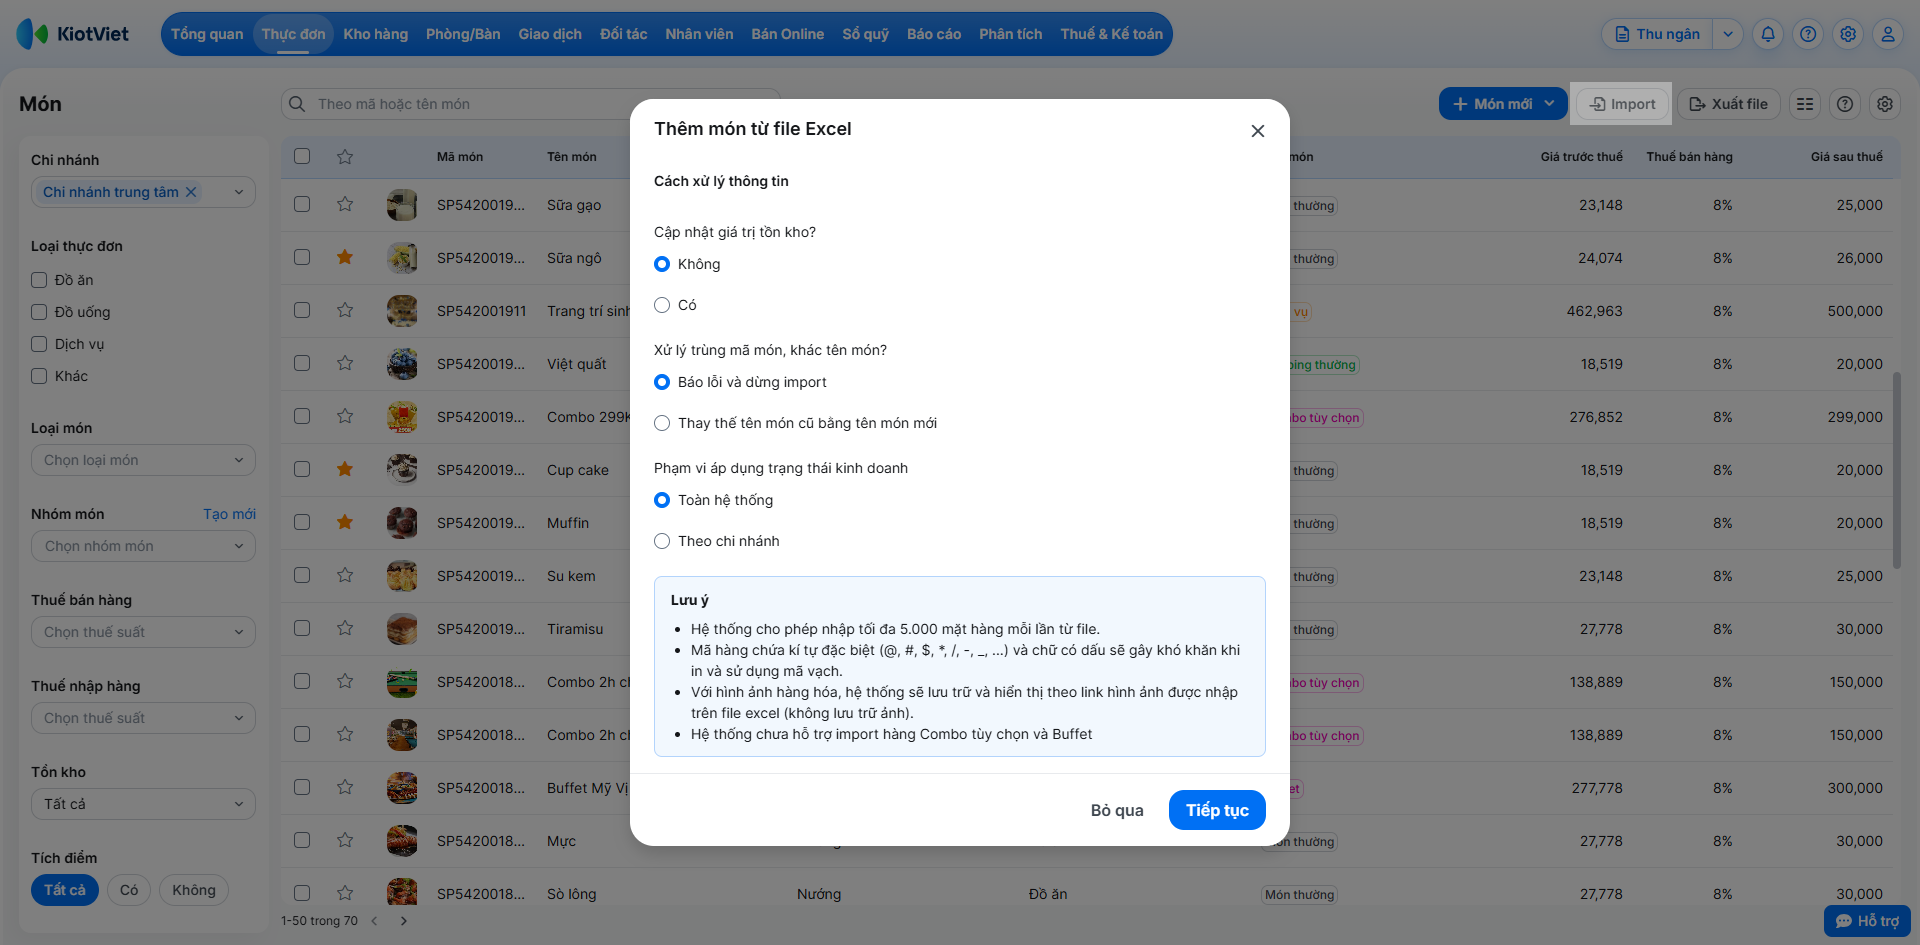Click the vertical scrollbar of the item table
Image resolution: width=1920 pixels, height=945 pixels.
pyautogui.click(x=1896, y=470)
